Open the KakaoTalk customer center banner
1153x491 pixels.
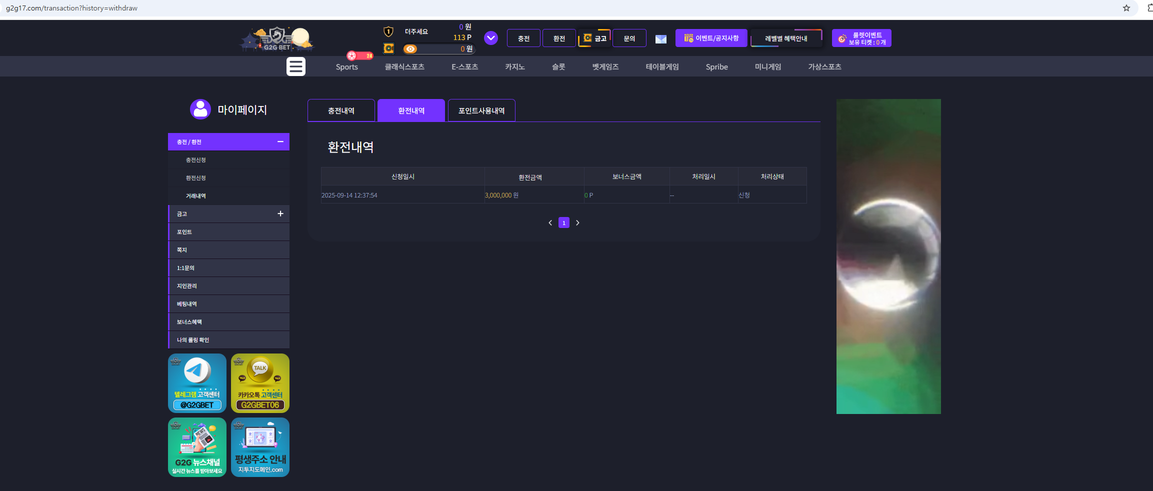click(260, 383)
